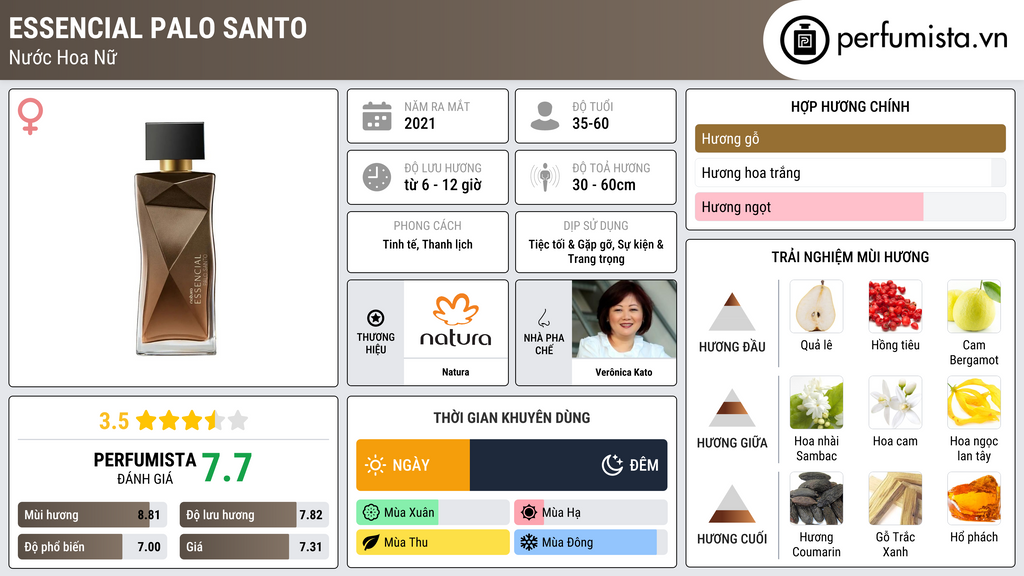Click the Natura brand logo

point(455,319)
